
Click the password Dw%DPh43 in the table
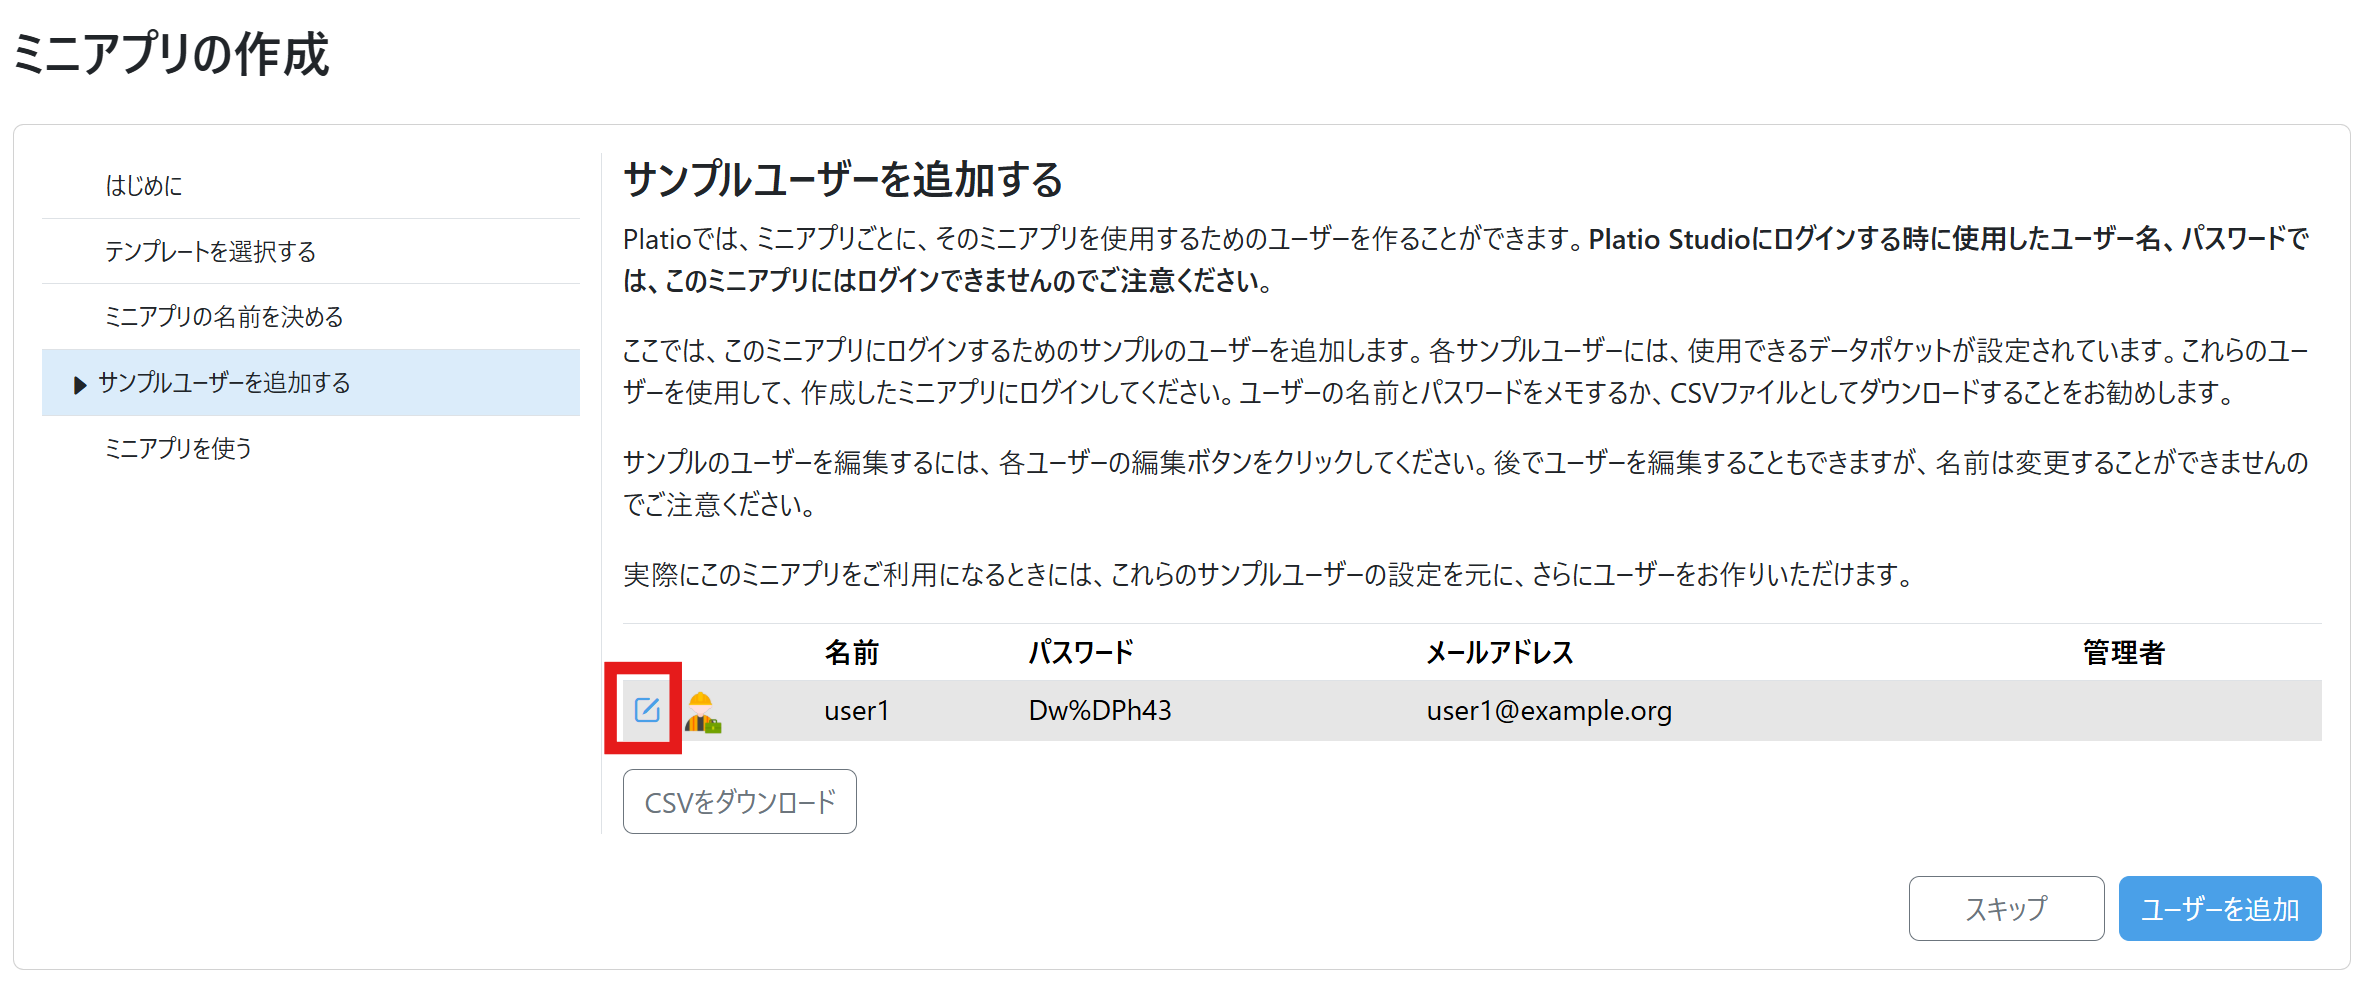tap(1099, 711)
